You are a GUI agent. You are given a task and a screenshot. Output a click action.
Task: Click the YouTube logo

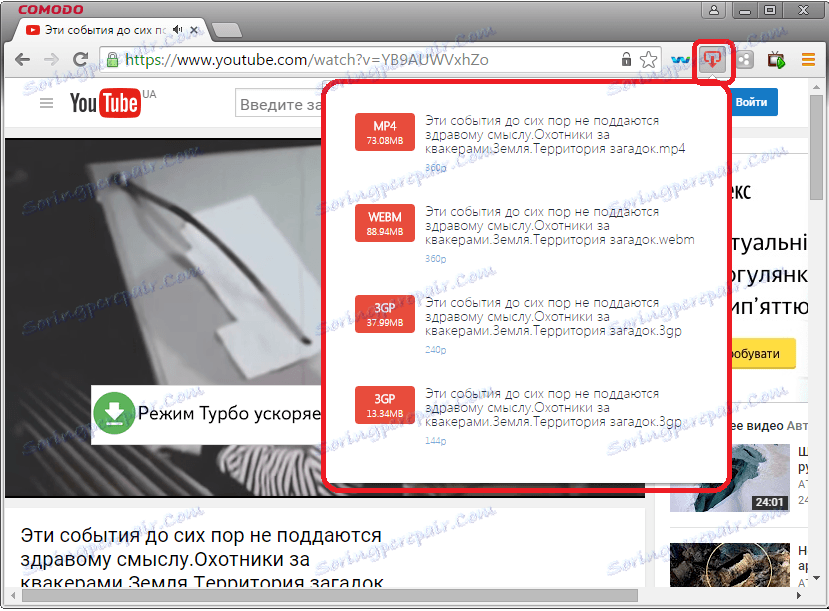click(x=106, y=102)
